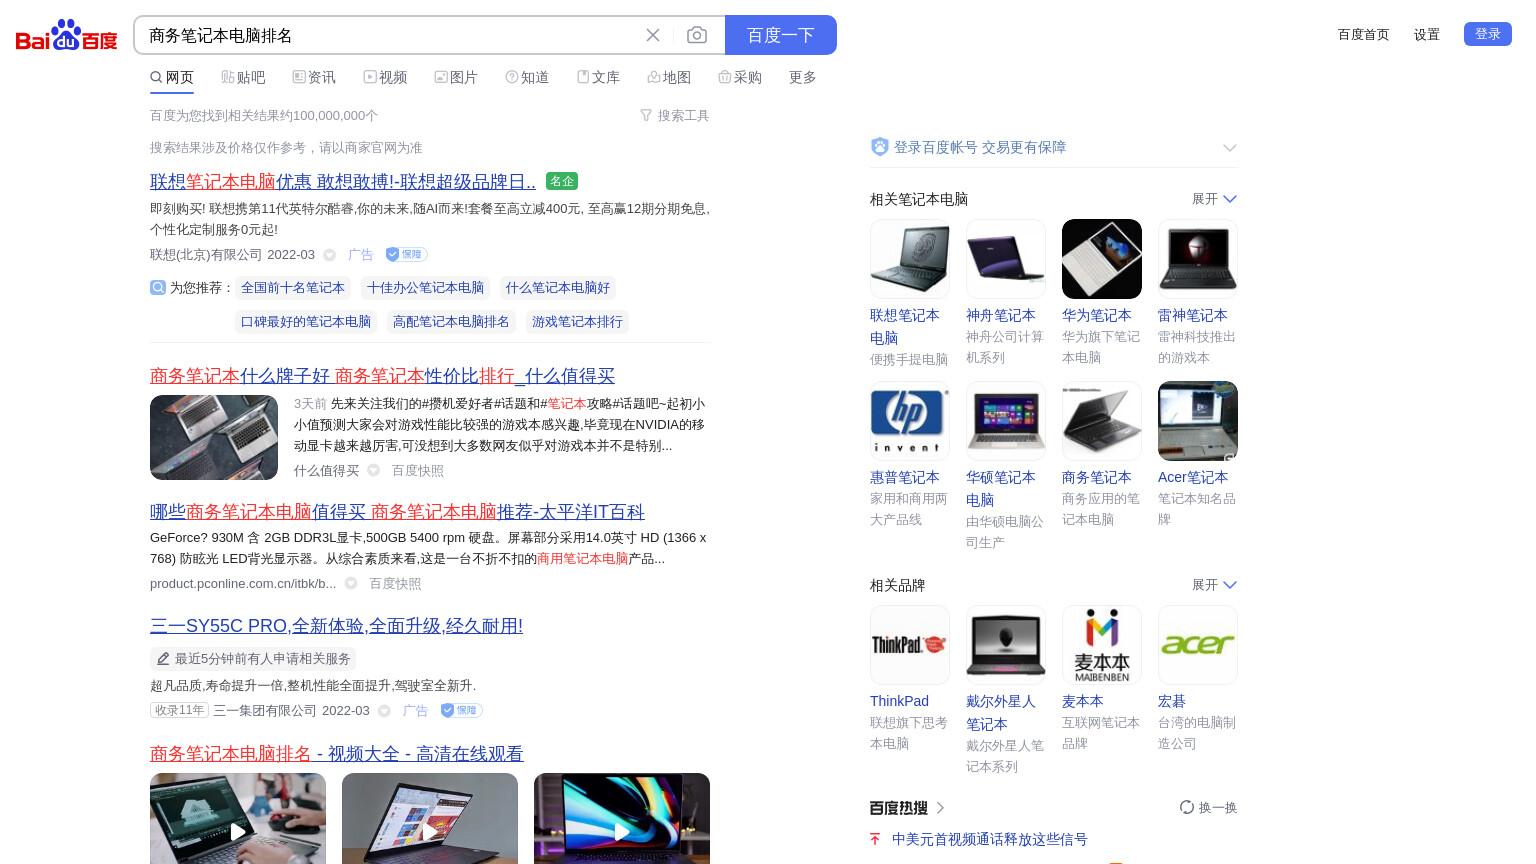
Task: Play the middle video thumbnail
Action: click(x=430, y=819)
